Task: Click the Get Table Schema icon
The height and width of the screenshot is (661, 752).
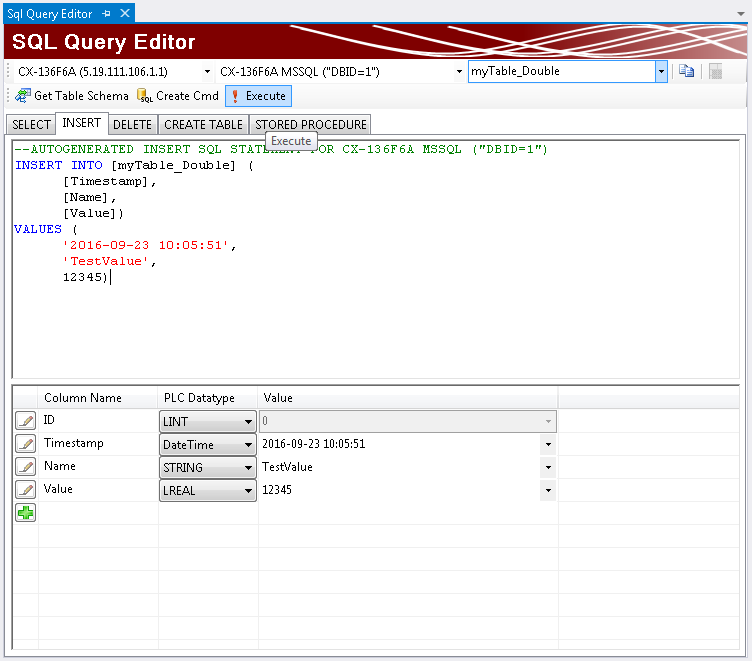Action: 23,96
